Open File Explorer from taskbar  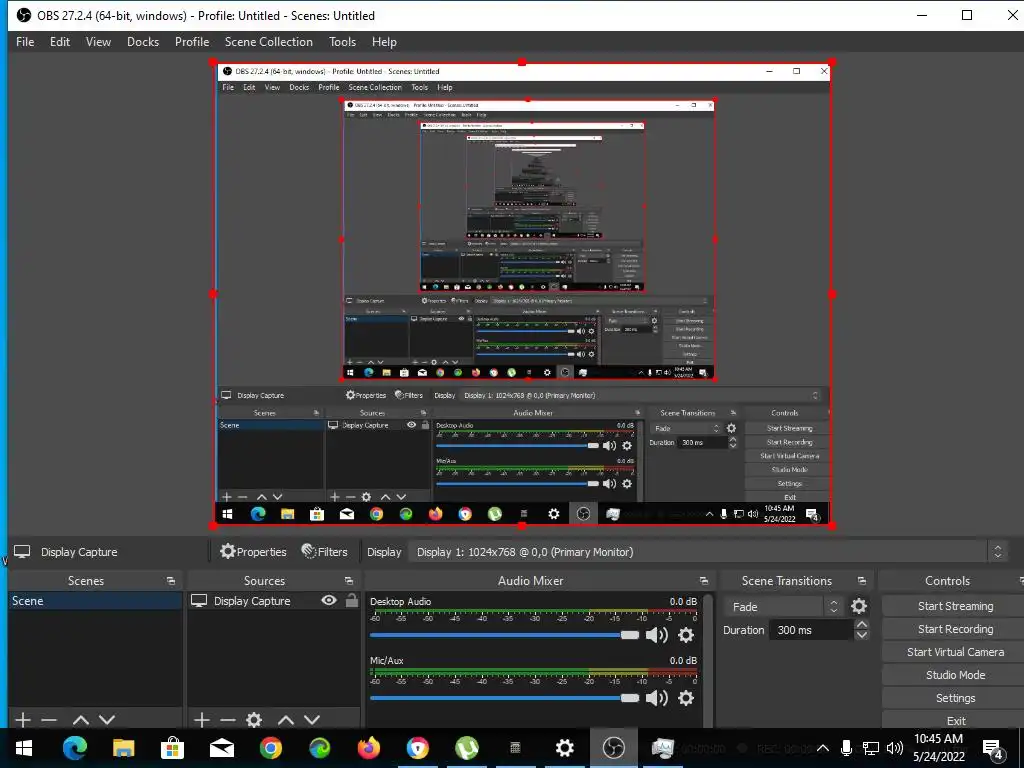tap(123, 748)
